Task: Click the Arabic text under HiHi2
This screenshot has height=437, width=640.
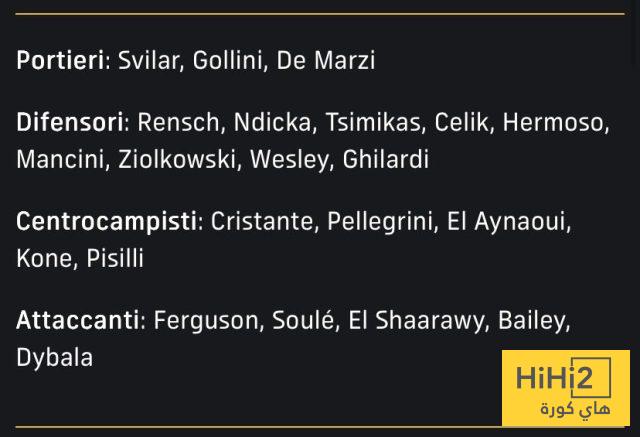Action: pyautogui.click(x=574, y=409)
